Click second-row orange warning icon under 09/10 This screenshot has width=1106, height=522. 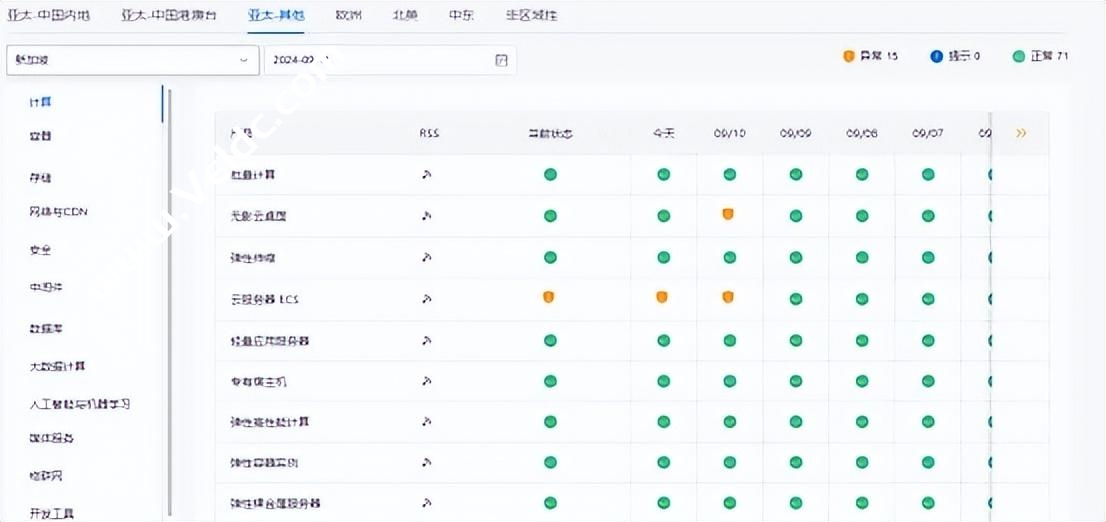pos(728,215)
